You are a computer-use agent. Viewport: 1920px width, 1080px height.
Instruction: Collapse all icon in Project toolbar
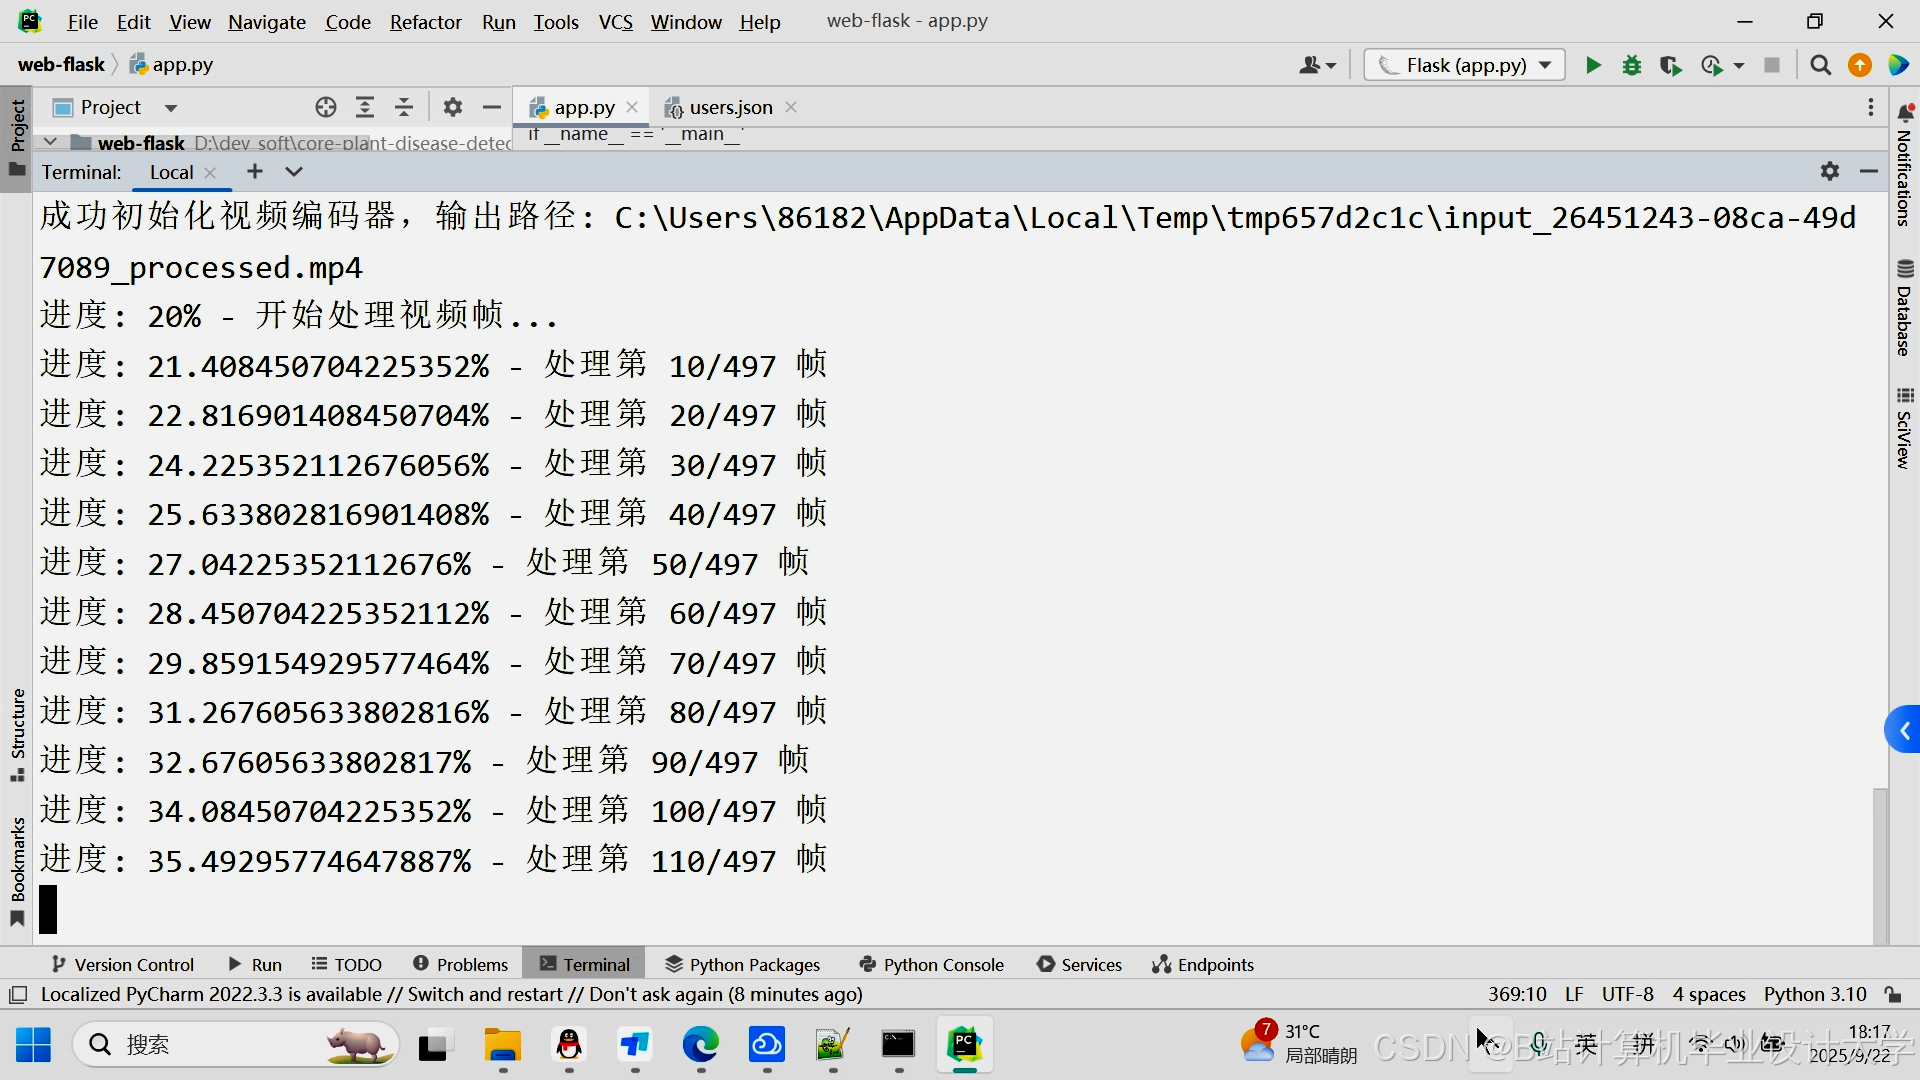tap(404, 108)
